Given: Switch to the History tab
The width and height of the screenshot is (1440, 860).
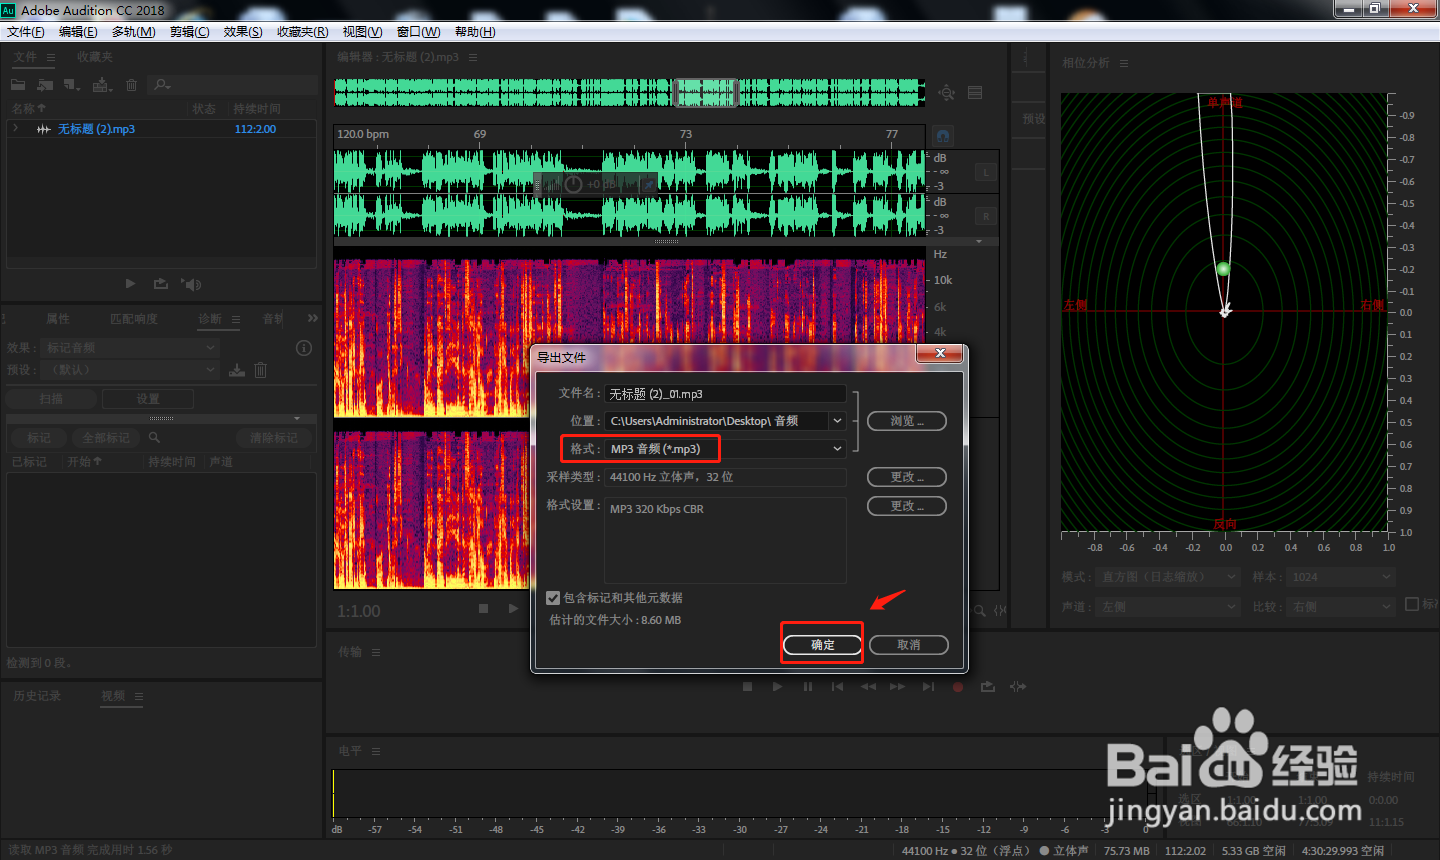Looking at the screenshot, I should (37, 696).
